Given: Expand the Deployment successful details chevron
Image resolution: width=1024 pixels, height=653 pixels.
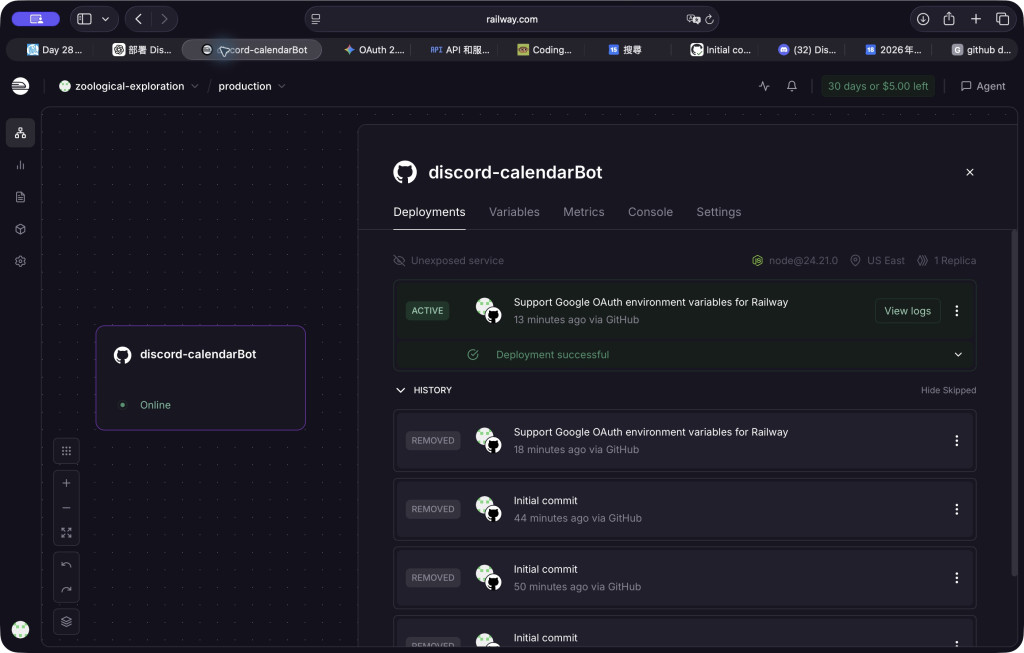Looking at the screenshot, I should (x=958, y=355).
